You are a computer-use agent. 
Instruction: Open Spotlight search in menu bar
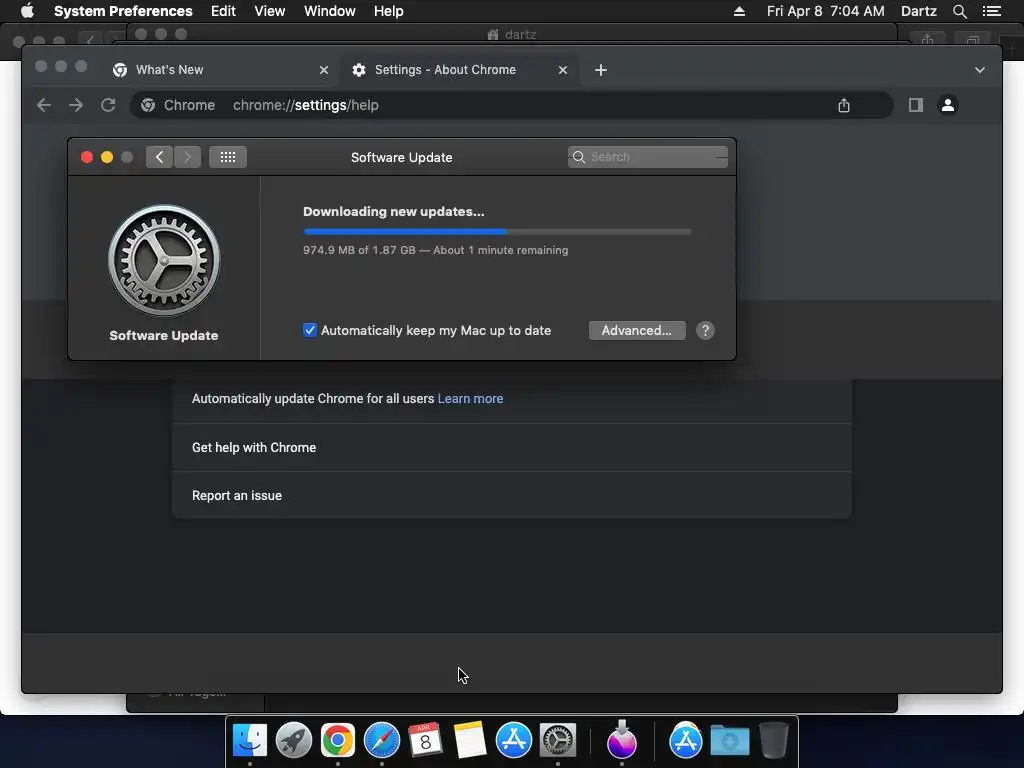click(x=959, y=11)
